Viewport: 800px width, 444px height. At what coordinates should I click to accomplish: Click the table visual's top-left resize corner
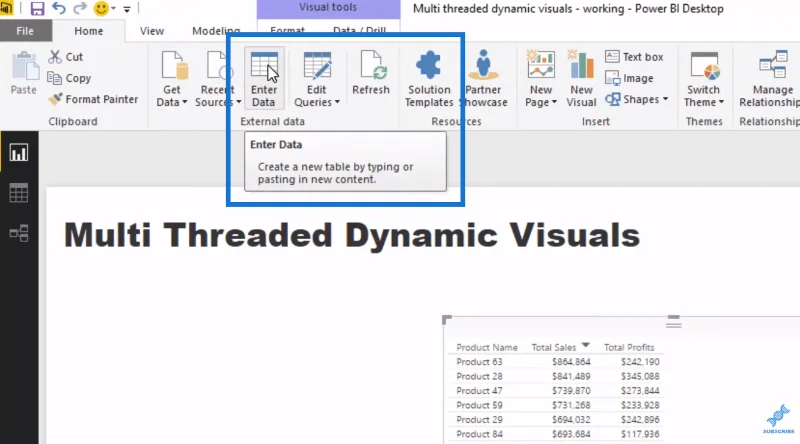(446, 320)
